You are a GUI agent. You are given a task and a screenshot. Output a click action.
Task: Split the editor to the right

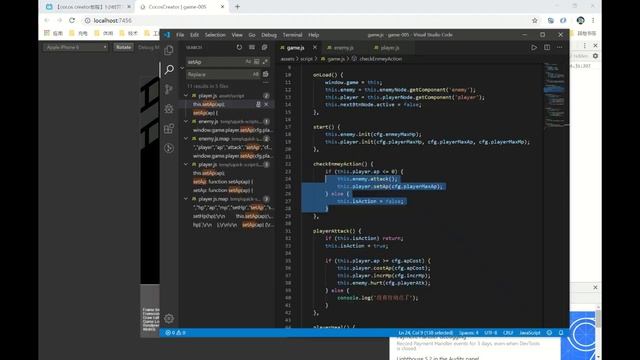[547, 47]
